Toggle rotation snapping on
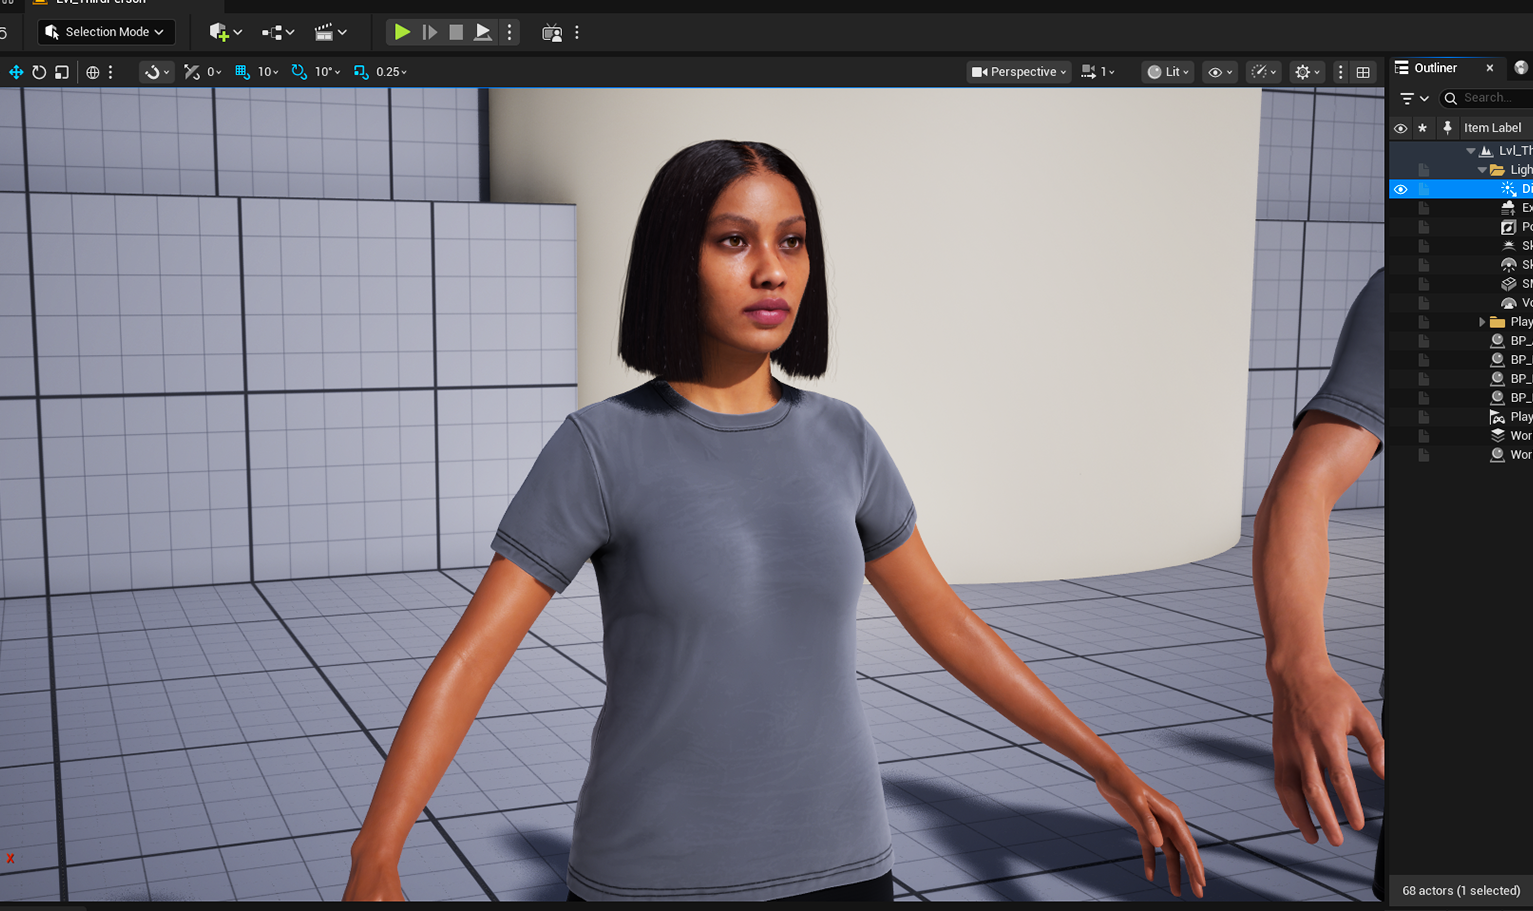Screen dimensions: 1533x911 [x=298, y=71]
